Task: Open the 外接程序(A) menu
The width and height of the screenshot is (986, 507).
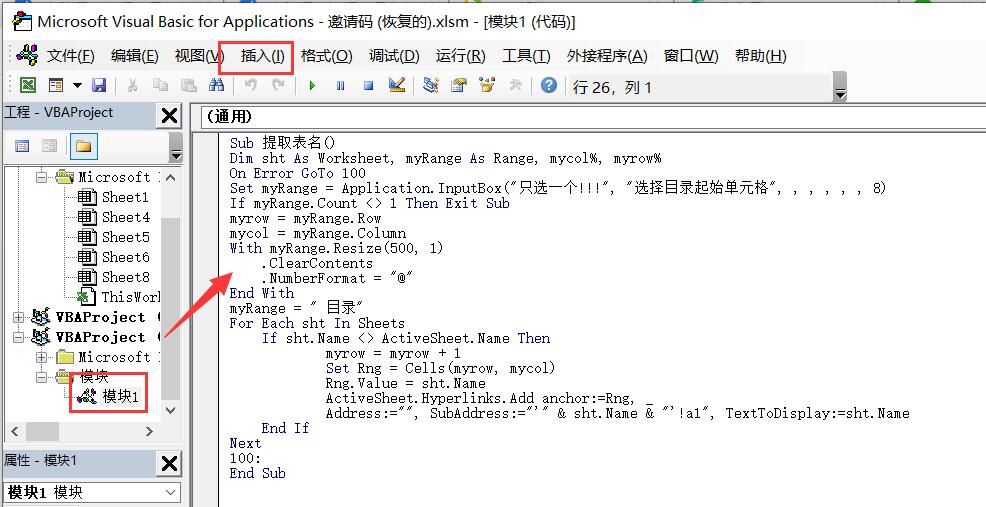Action: pos(607,56)
